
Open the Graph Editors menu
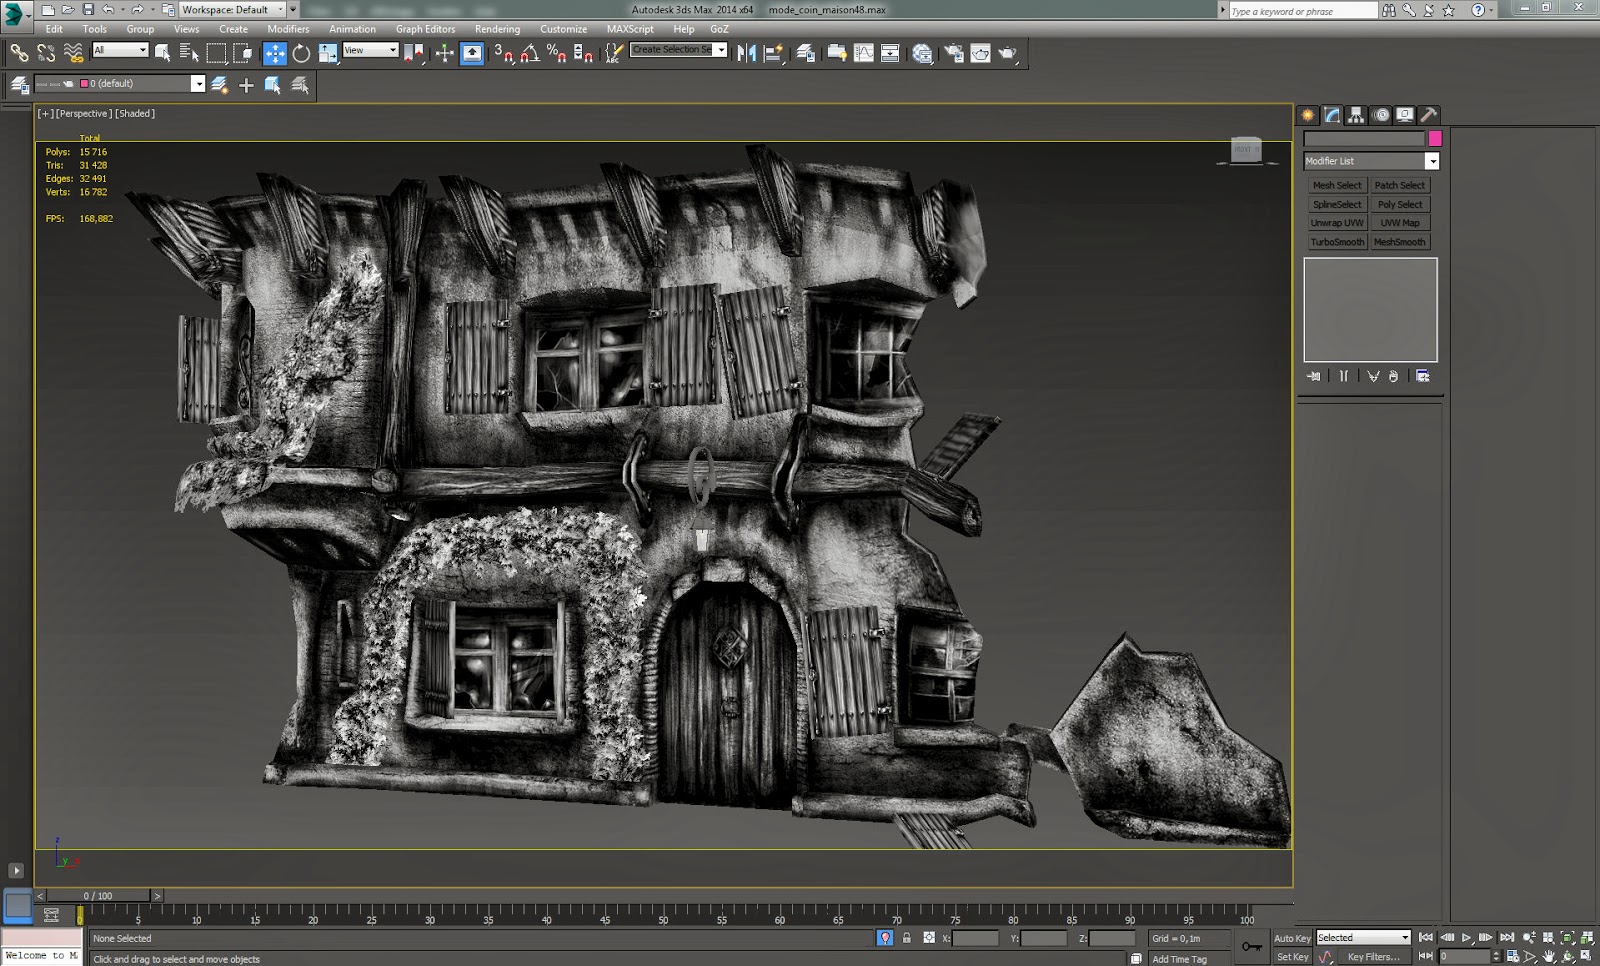tap(425, 29)
